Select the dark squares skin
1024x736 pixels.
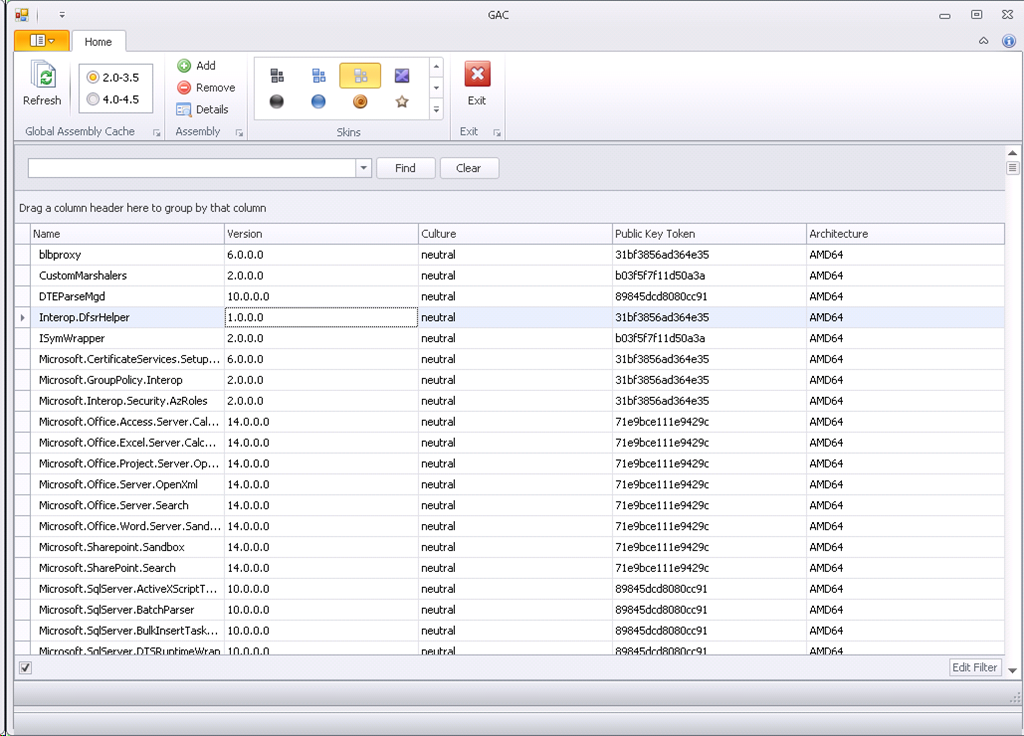tap(277, 76)
